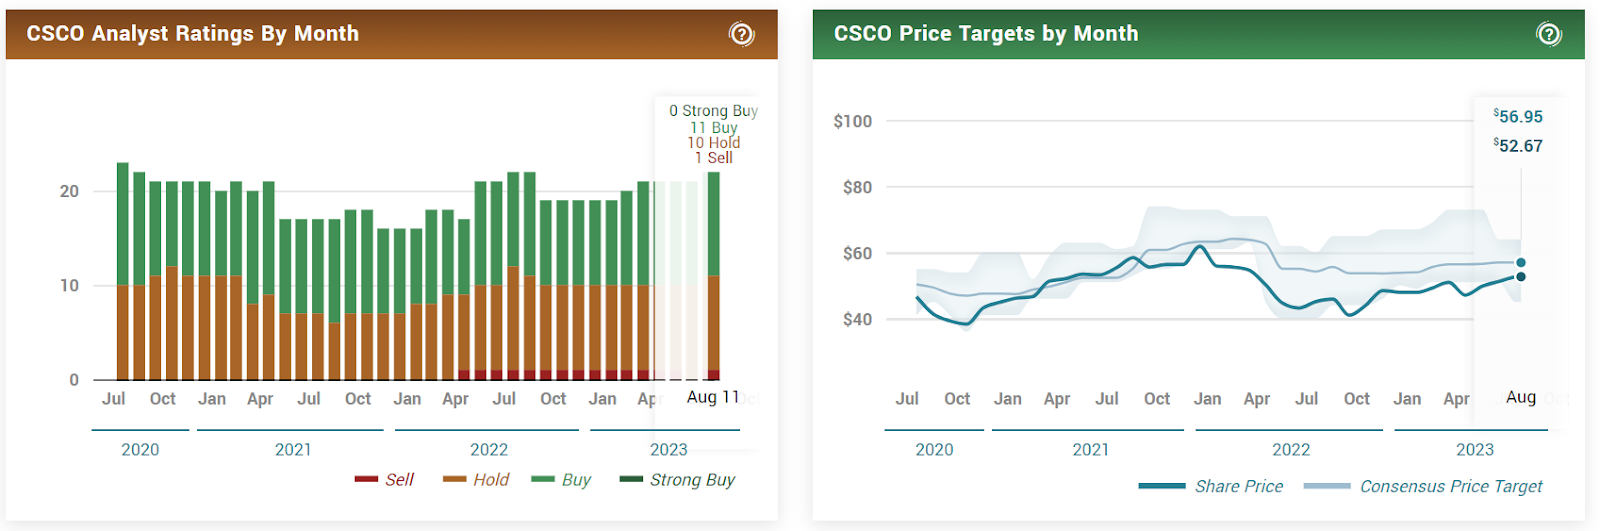The image size is (1600, 531).
Task: Click the green Buy legend swatch
Action: 543,480
